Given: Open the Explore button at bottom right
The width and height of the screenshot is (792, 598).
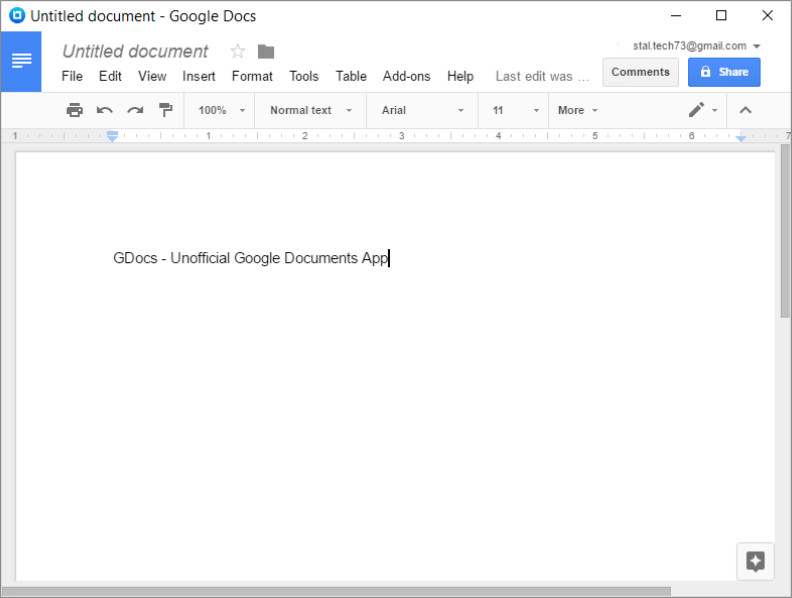Looking at the screenshot, I should tap(755, 561).
